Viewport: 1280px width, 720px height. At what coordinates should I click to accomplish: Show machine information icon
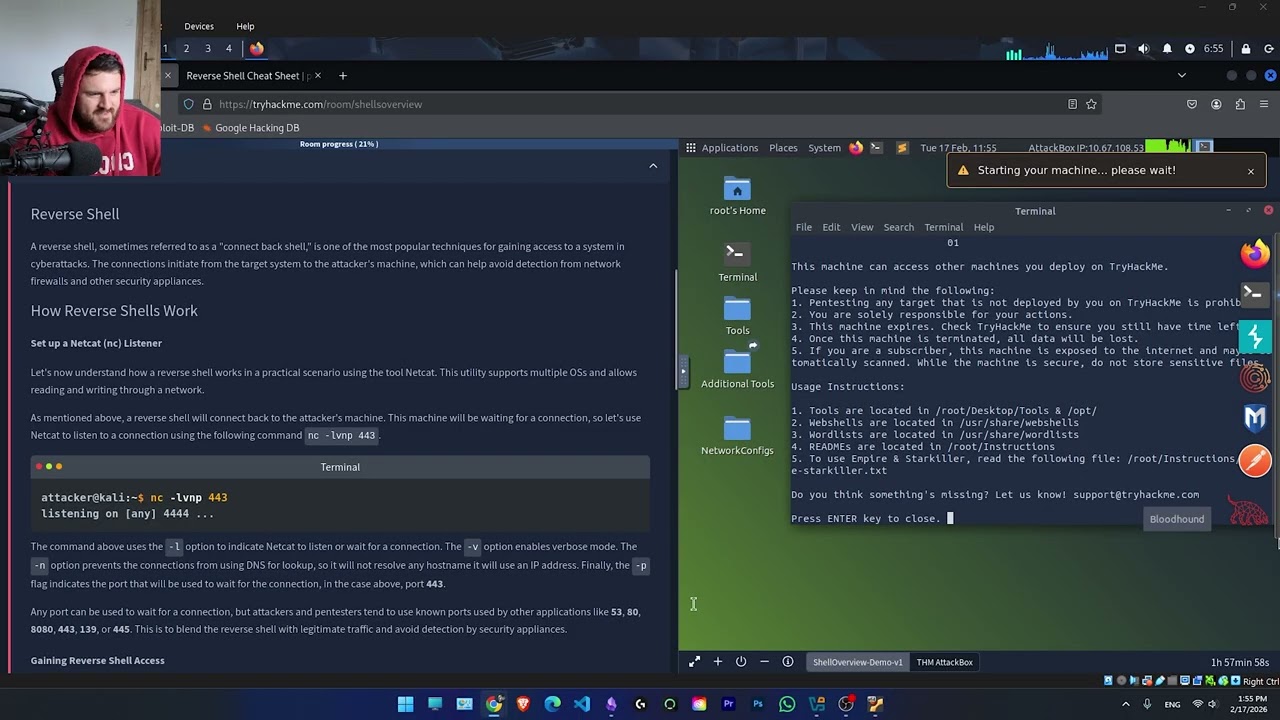pyautogui.click(x=788, y=661)
